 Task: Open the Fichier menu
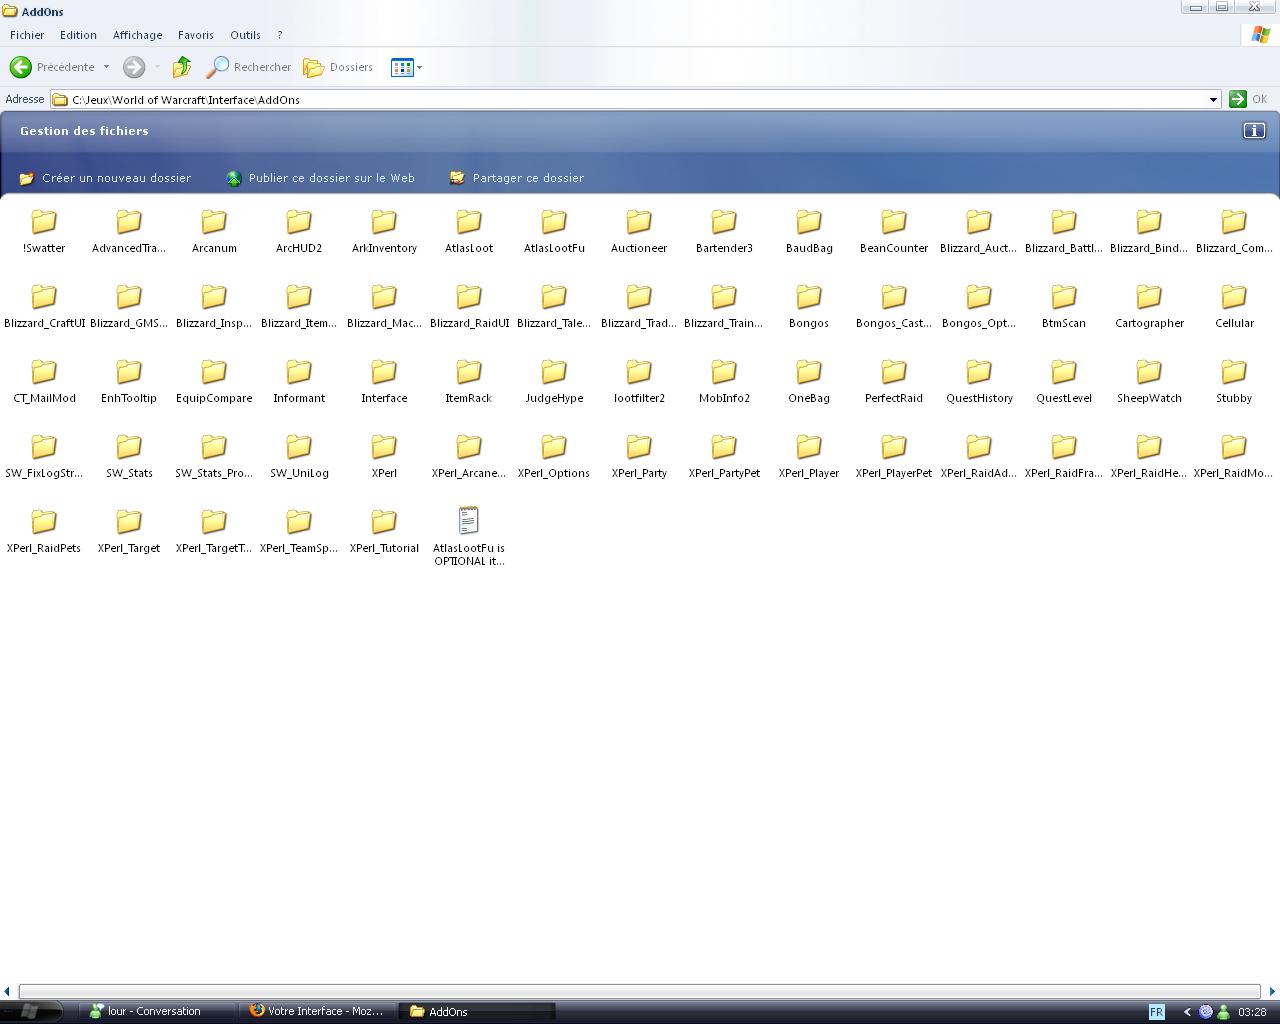pyautogui.click(x=27, y=35)
